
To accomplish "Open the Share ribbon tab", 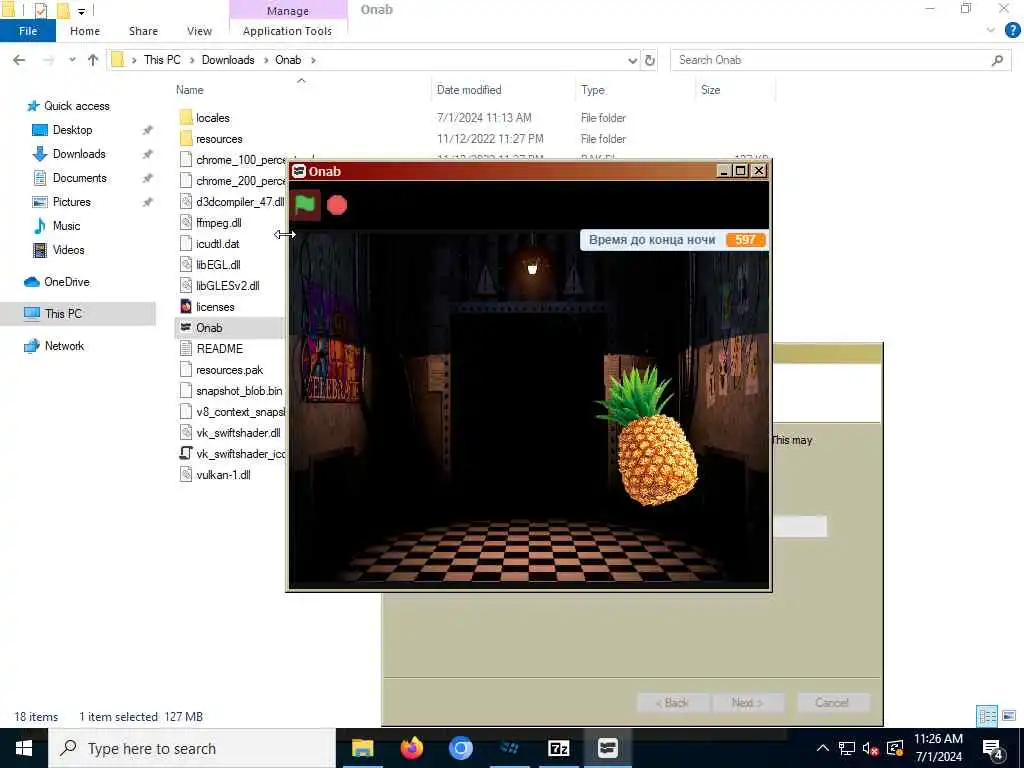I will pyautogui.click(x=143, y=31).
